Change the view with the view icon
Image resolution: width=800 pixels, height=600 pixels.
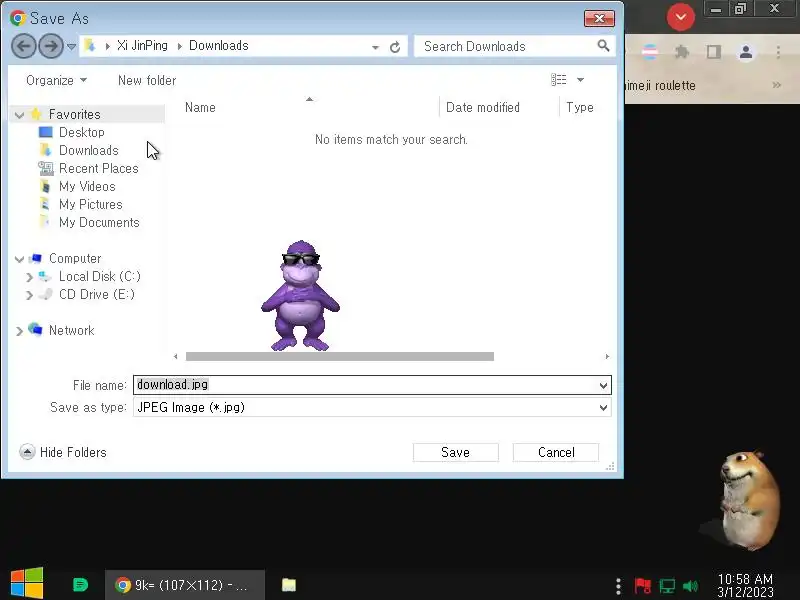click(559, 80)
